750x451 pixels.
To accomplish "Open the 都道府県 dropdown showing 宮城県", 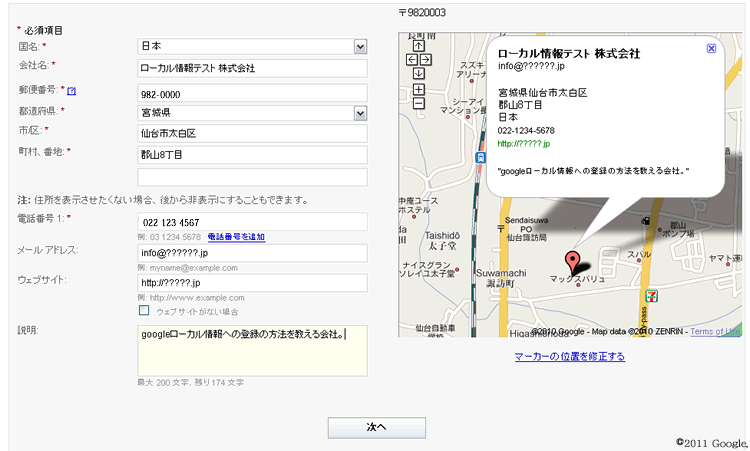I will pyautogui.click(x=253, y=113).
